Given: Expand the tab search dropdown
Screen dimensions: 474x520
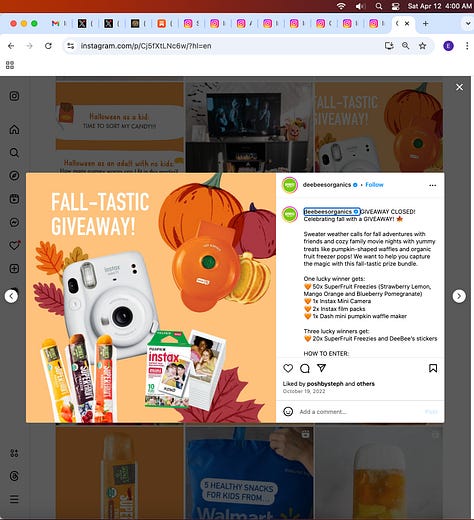Looking at the screenshot, I should click(467, 23).
